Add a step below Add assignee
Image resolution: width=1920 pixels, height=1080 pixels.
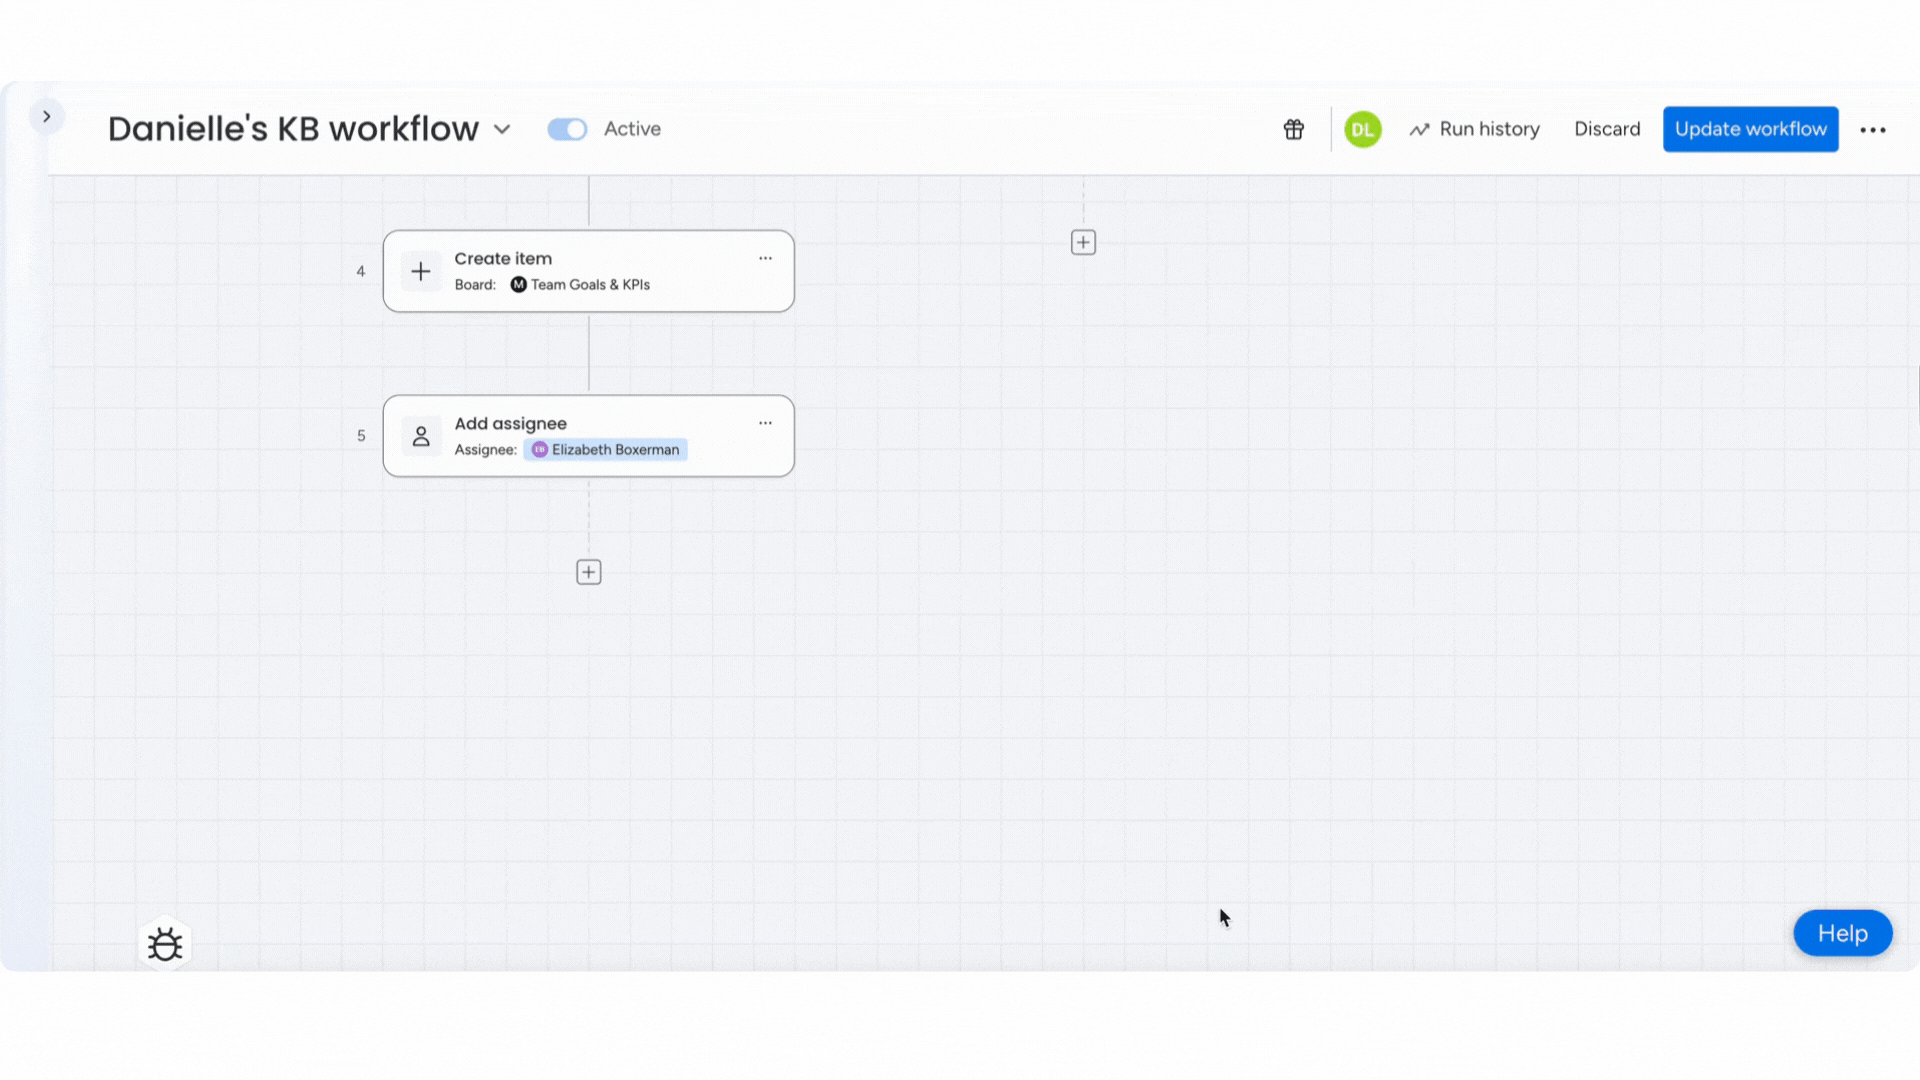click(x=589, y=572)
